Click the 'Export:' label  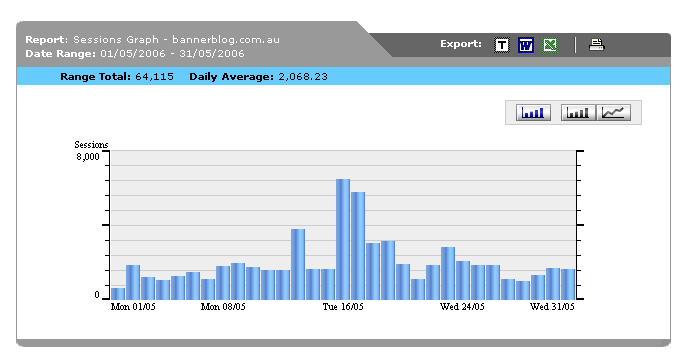461,44
